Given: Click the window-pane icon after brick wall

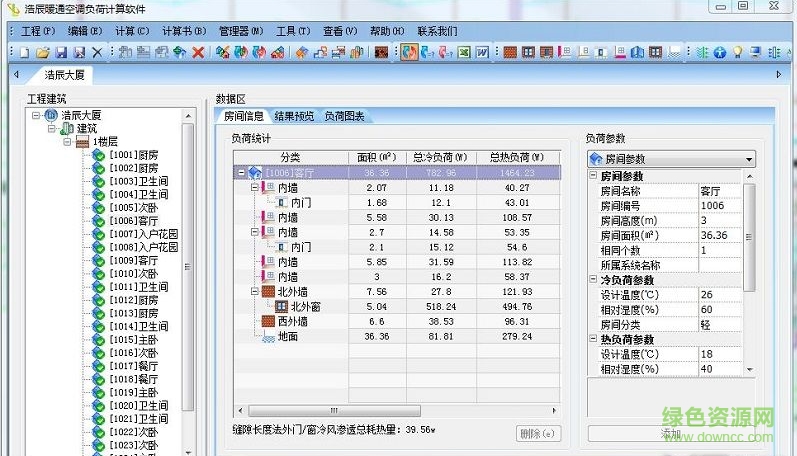Looking at the screenshot, I should click(529, 52).
